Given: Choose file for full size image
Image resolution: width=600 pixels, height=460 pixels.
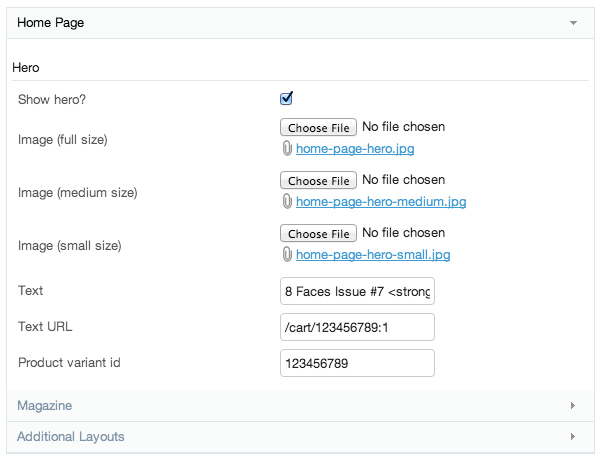Looking at the screenshot, I should pos(318,128).
